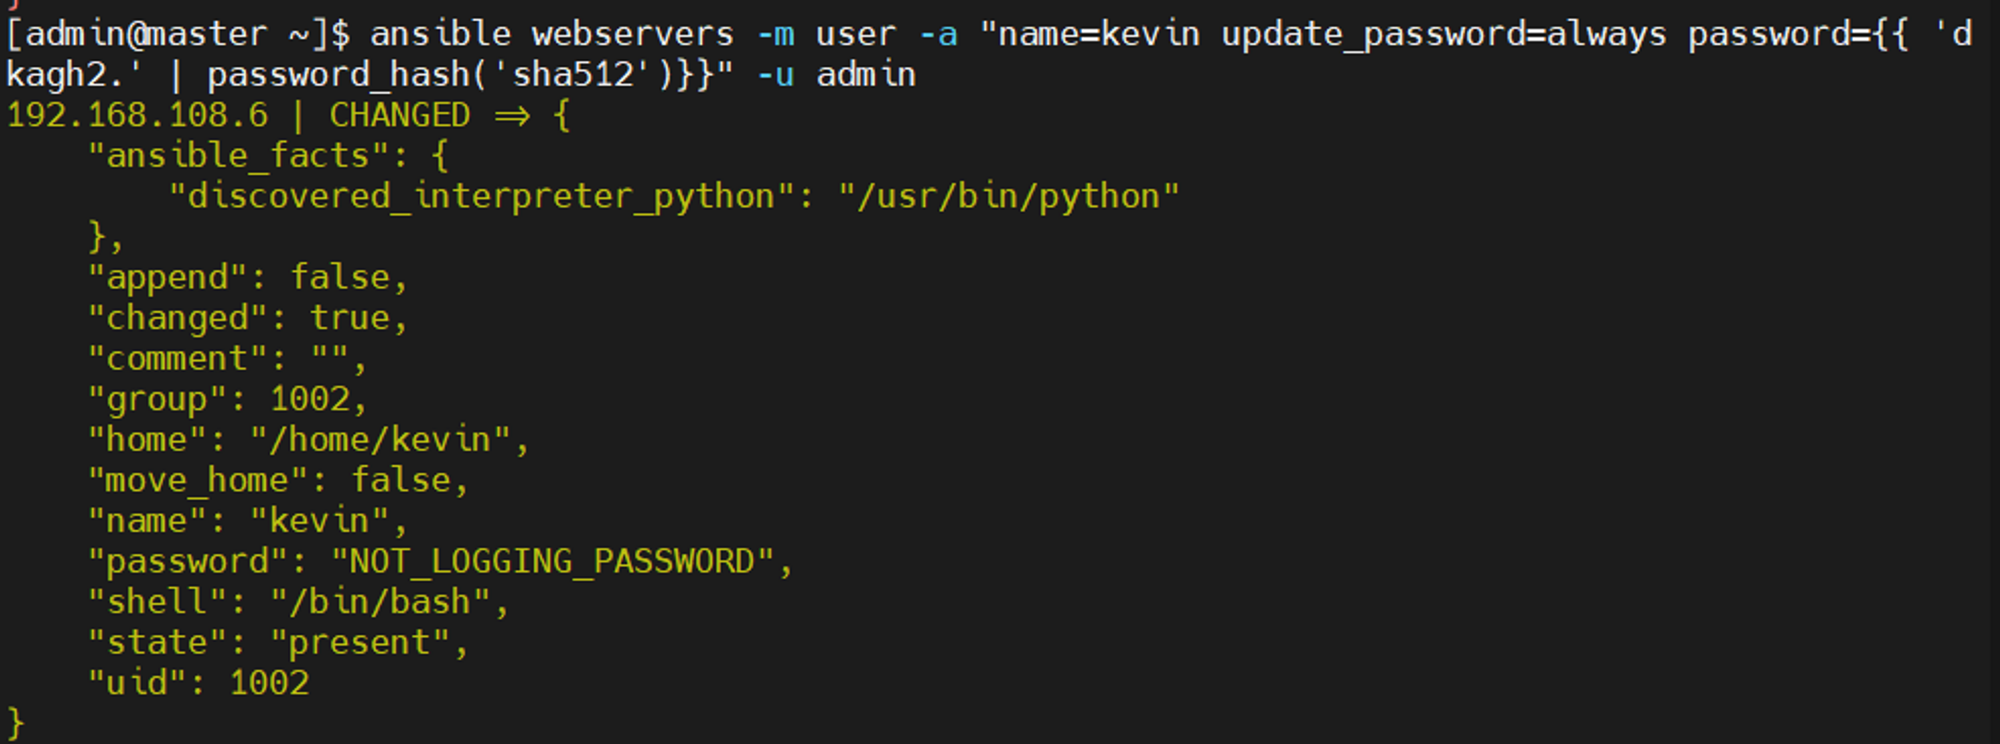Select the host IP 192.168.108.6
Viewport: 2000px width, 744px height.
tap(137, 115)
